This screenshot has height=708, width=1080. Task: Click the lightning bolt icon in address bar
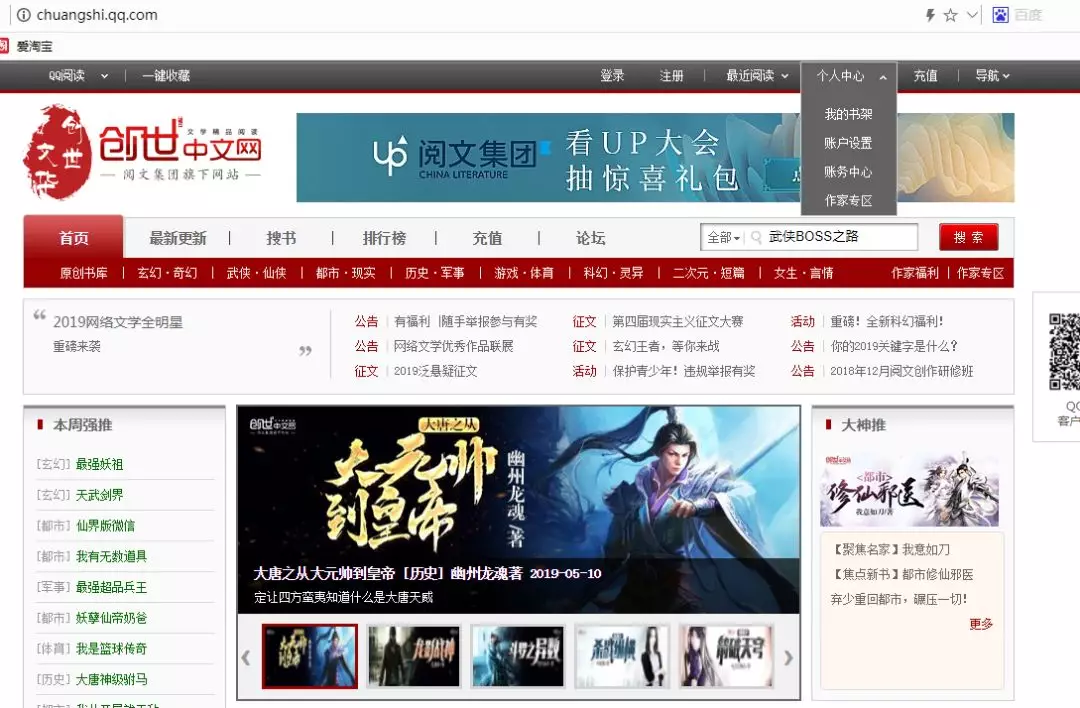click(x=930, y=15)
